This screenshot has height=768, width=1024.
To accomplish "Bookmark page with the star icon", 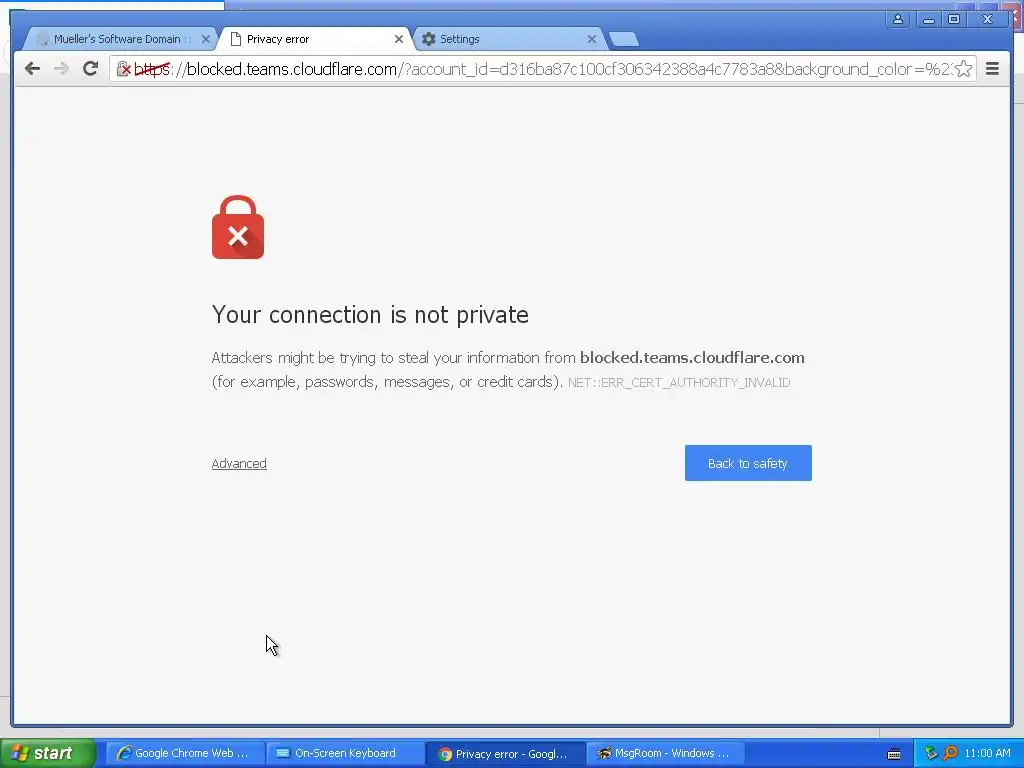I will [963, 69].
